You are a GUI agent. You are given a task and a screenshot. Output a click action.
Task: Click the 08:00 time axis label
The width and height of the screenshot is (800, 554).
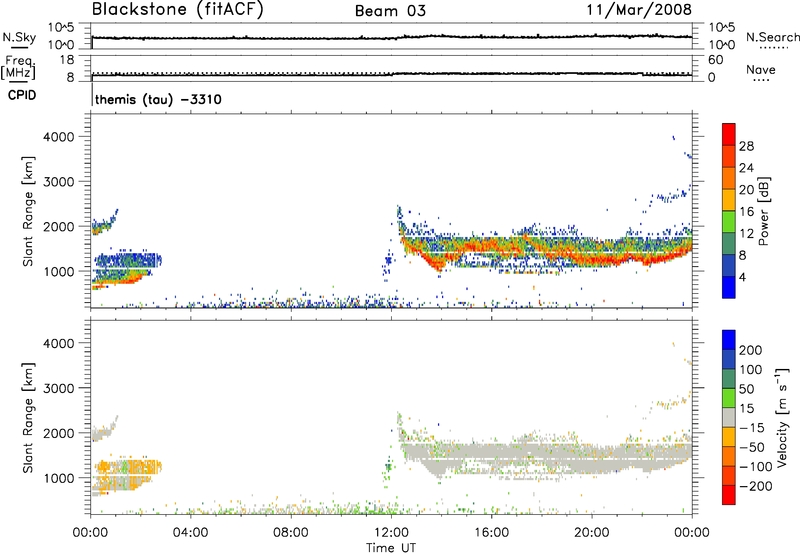coord(291,533)
